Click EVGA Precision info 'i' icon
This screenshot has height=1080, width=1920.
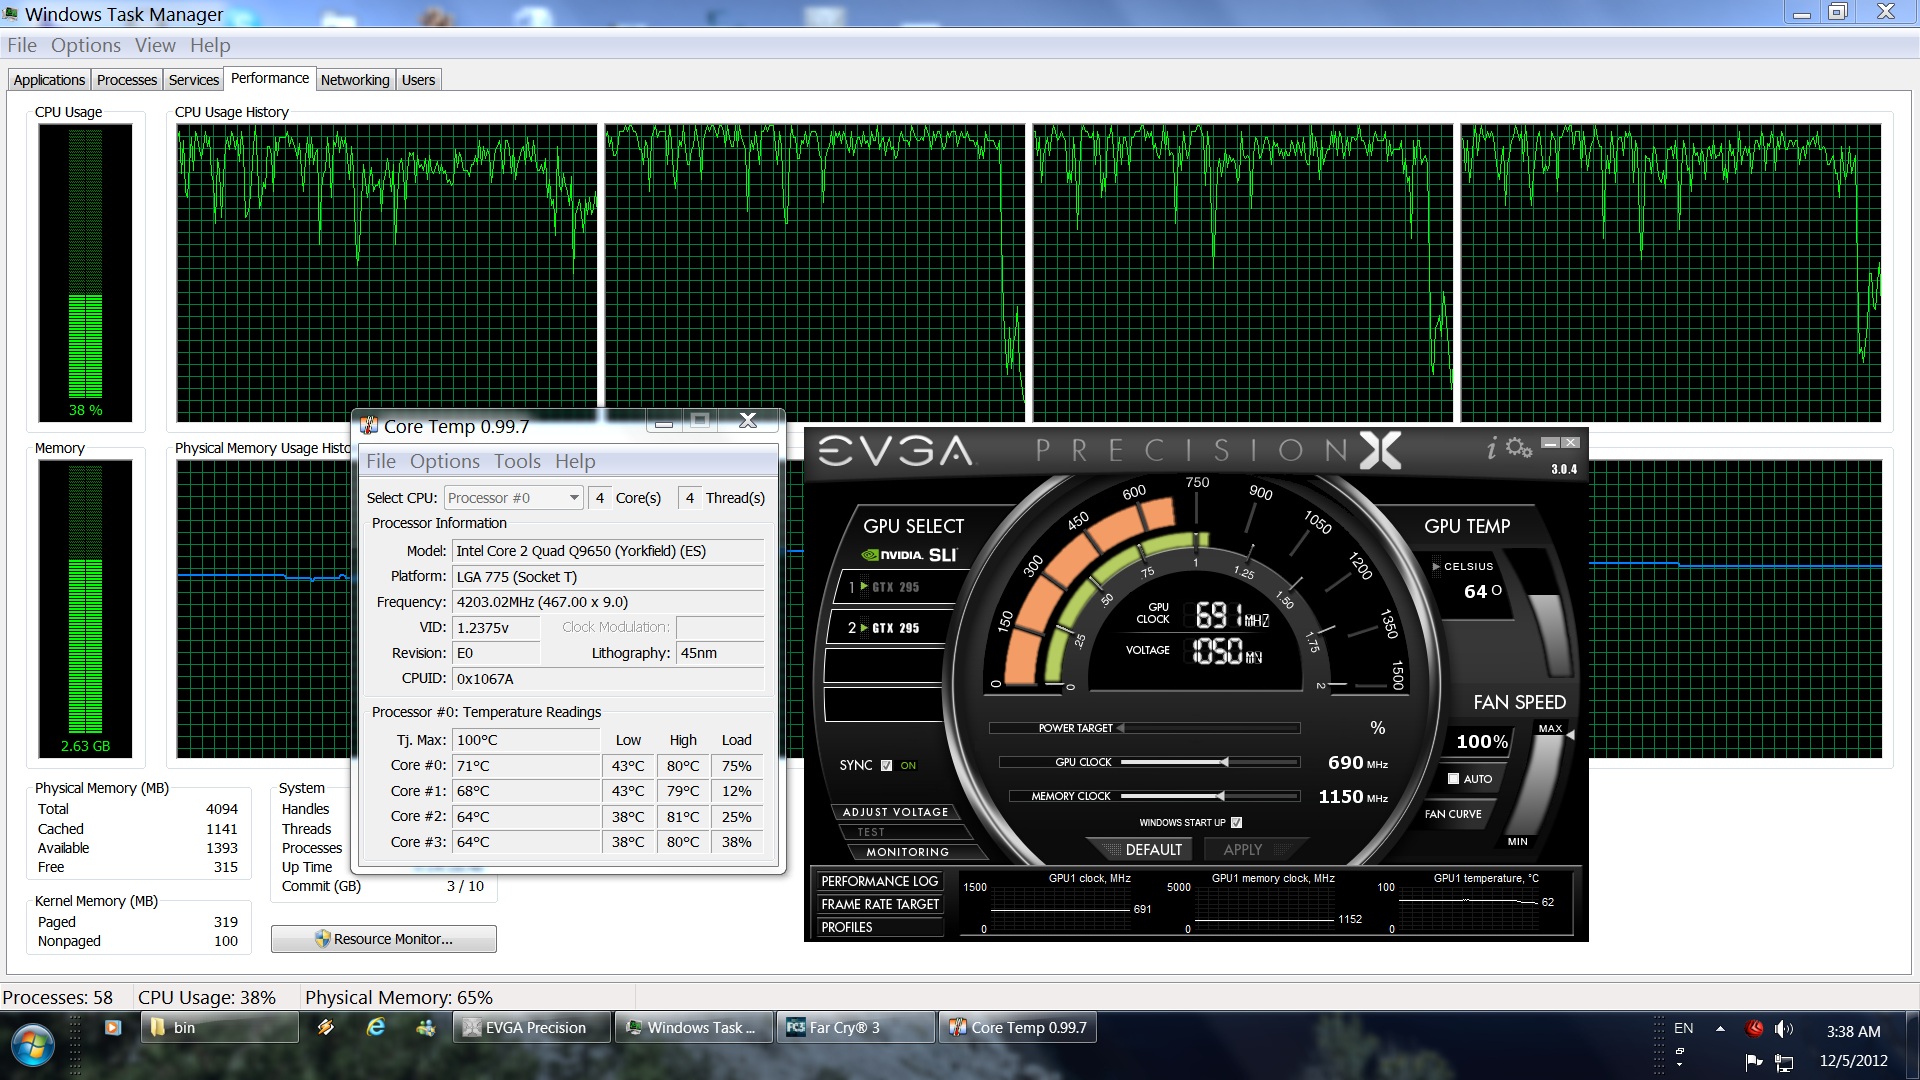point(1491,449)
